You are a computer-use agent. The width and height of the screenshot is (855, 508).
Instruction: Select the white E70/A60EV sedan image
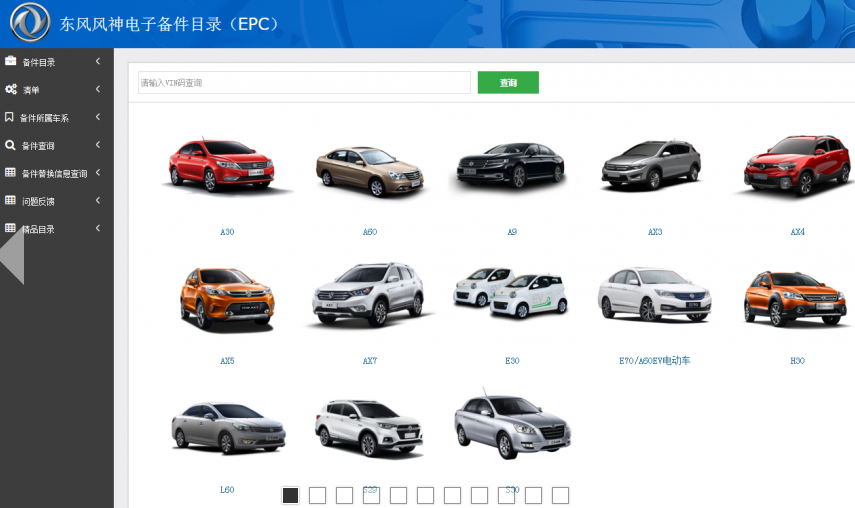tap(654, 294)
